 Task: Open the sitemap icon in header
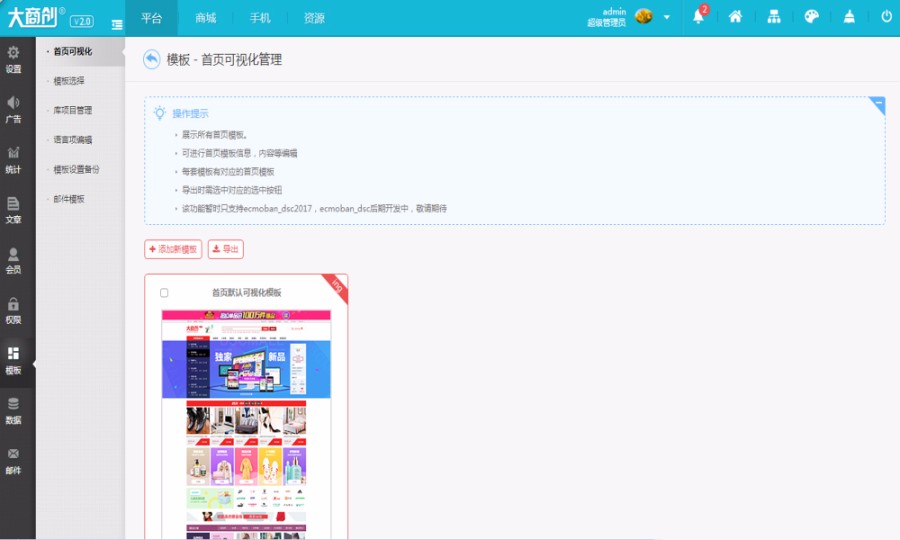point(773,17)
